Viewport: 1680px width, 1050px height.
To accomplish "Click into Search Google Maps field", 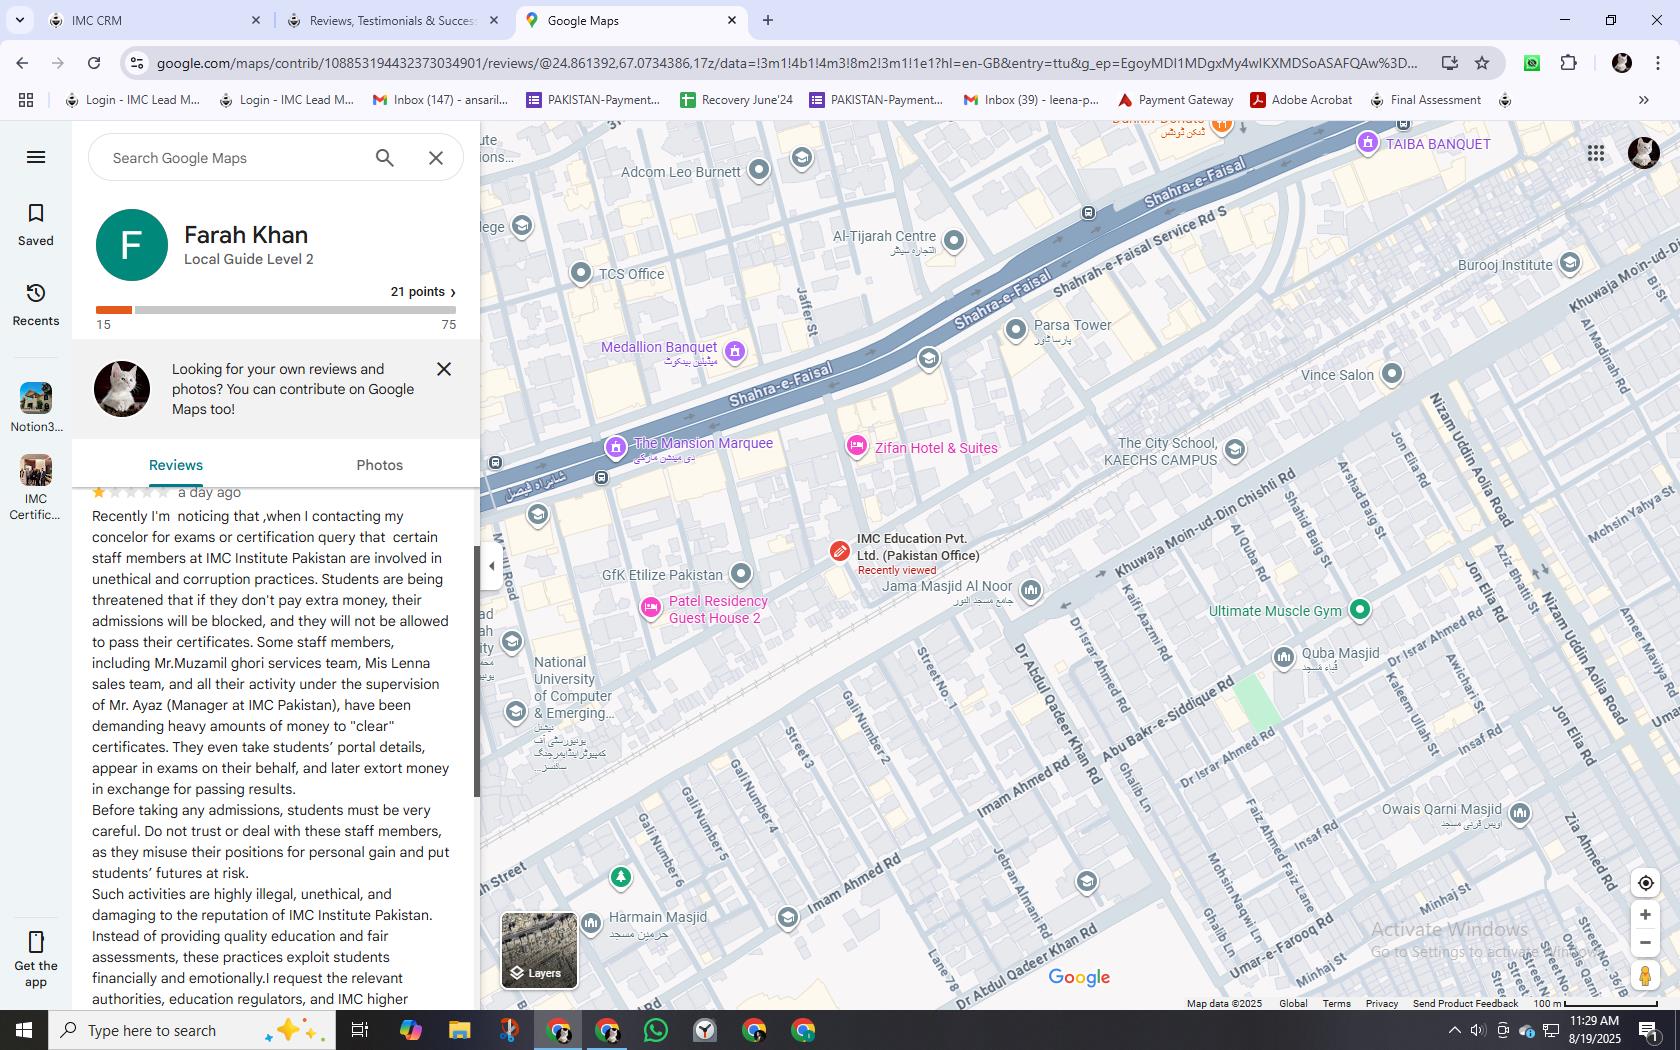I will coord(235,158).
